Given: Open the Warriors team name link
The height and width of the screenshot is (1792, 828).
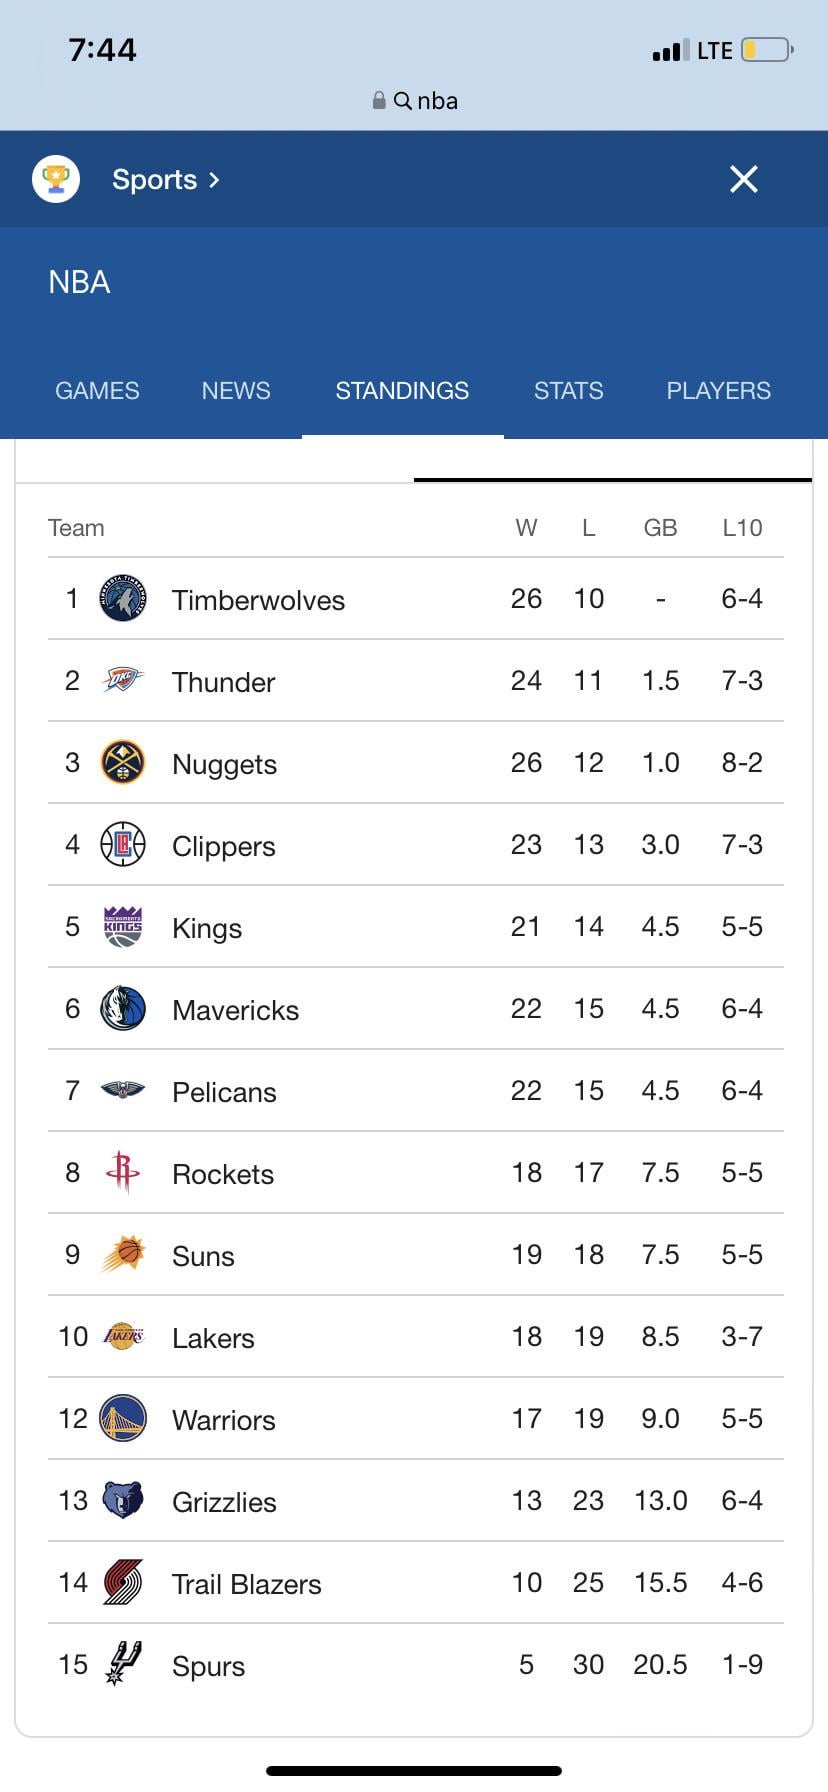Looking at the screenshot, I should [x=223, y=1421].
